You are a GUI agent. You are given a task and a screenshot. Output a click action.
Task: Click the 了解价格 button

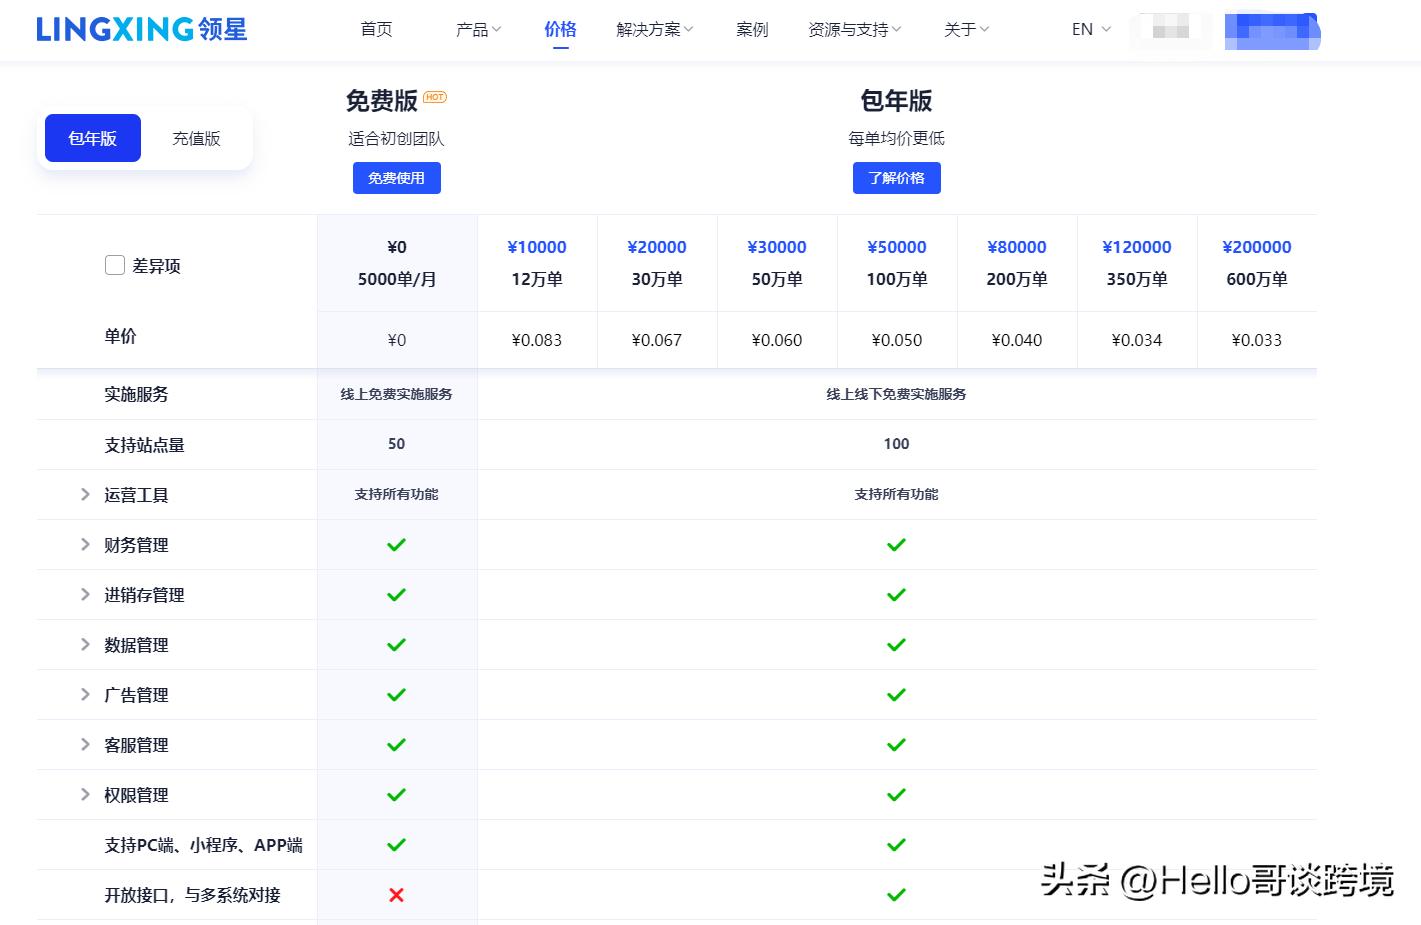tap(896, 178)
